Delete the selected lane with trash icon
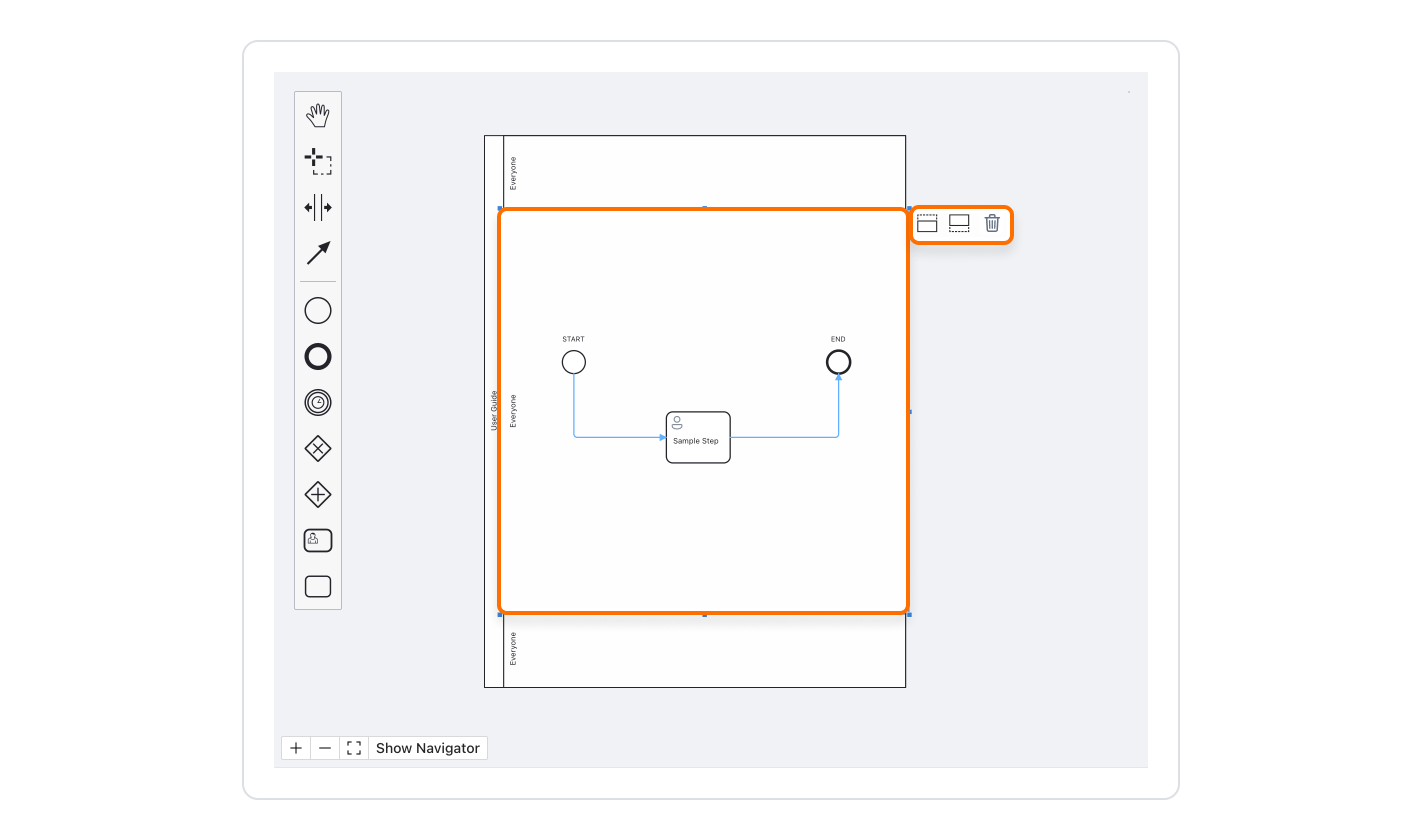Screen dimensions: 1422x840 pos(992,223)
